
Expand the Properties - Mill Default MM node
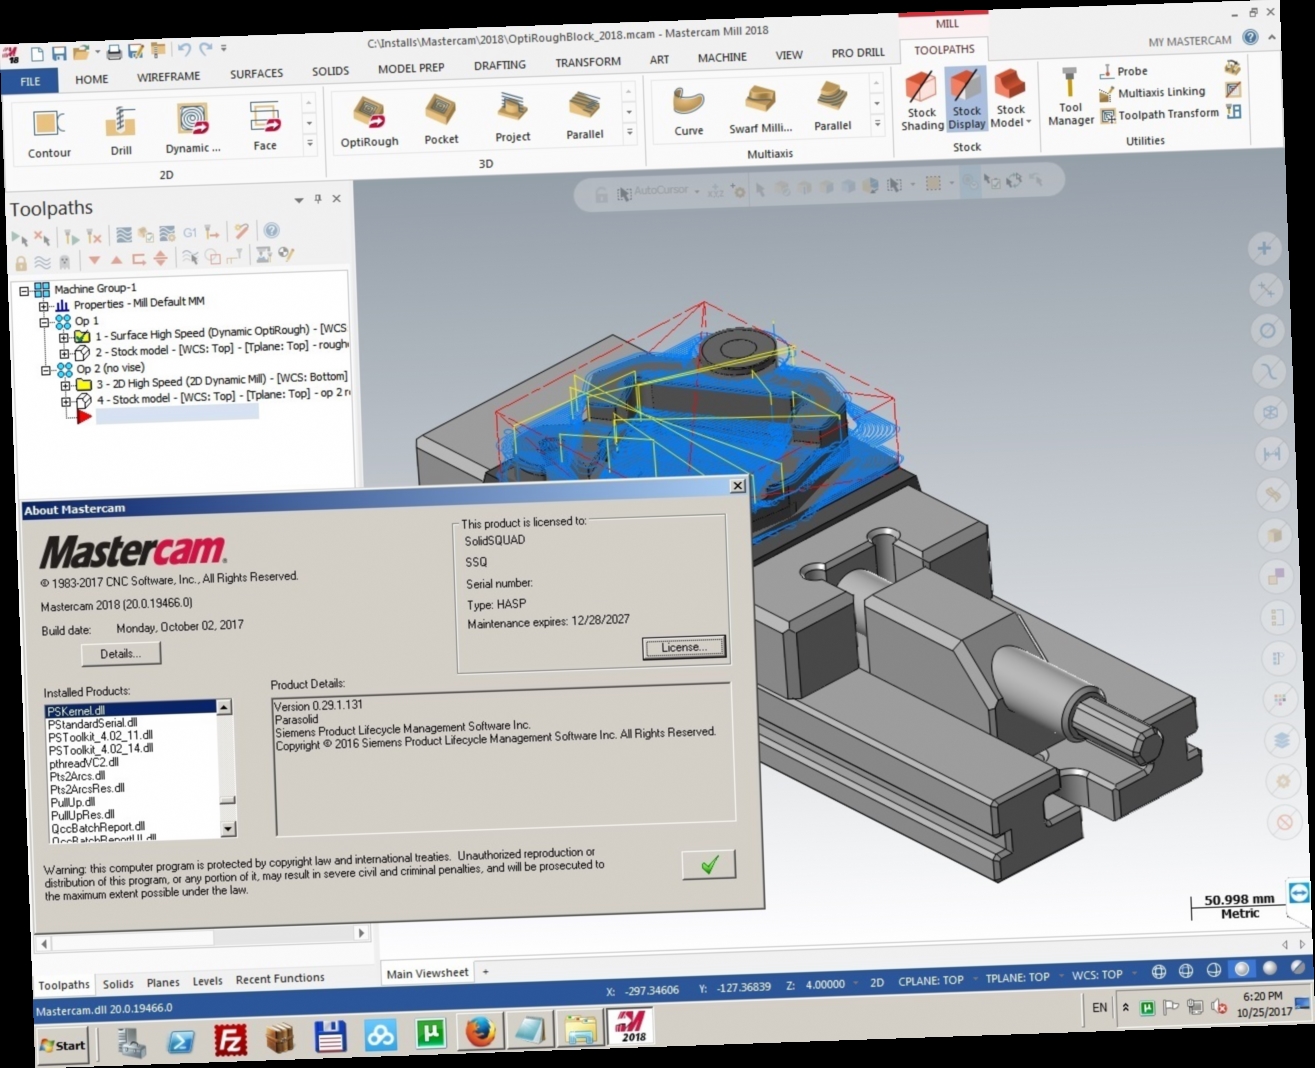pyautogui.click(x=43, y=306)
